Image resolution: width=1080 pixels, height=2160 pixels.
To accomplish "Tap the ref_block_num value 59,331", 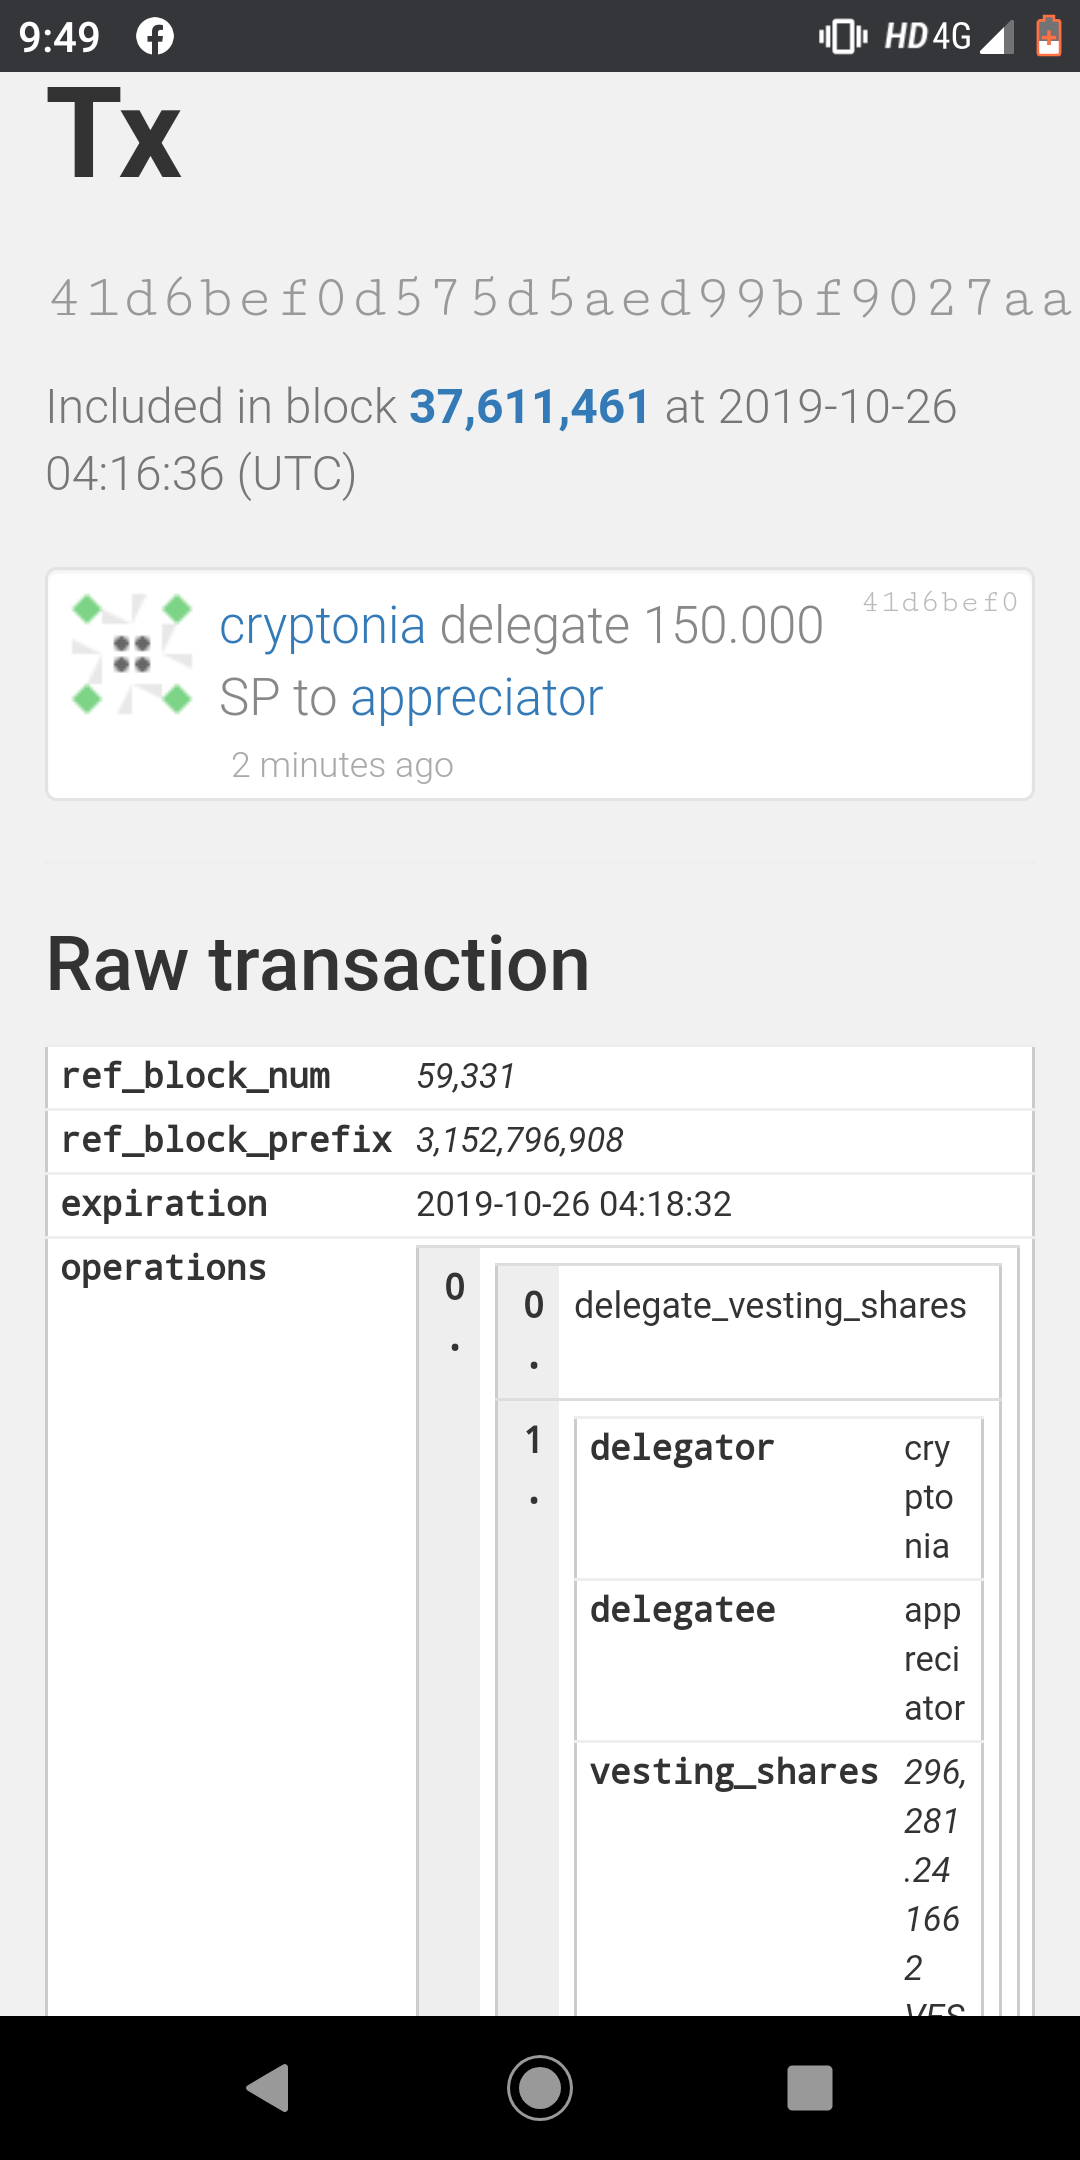I will point(466,1076).
